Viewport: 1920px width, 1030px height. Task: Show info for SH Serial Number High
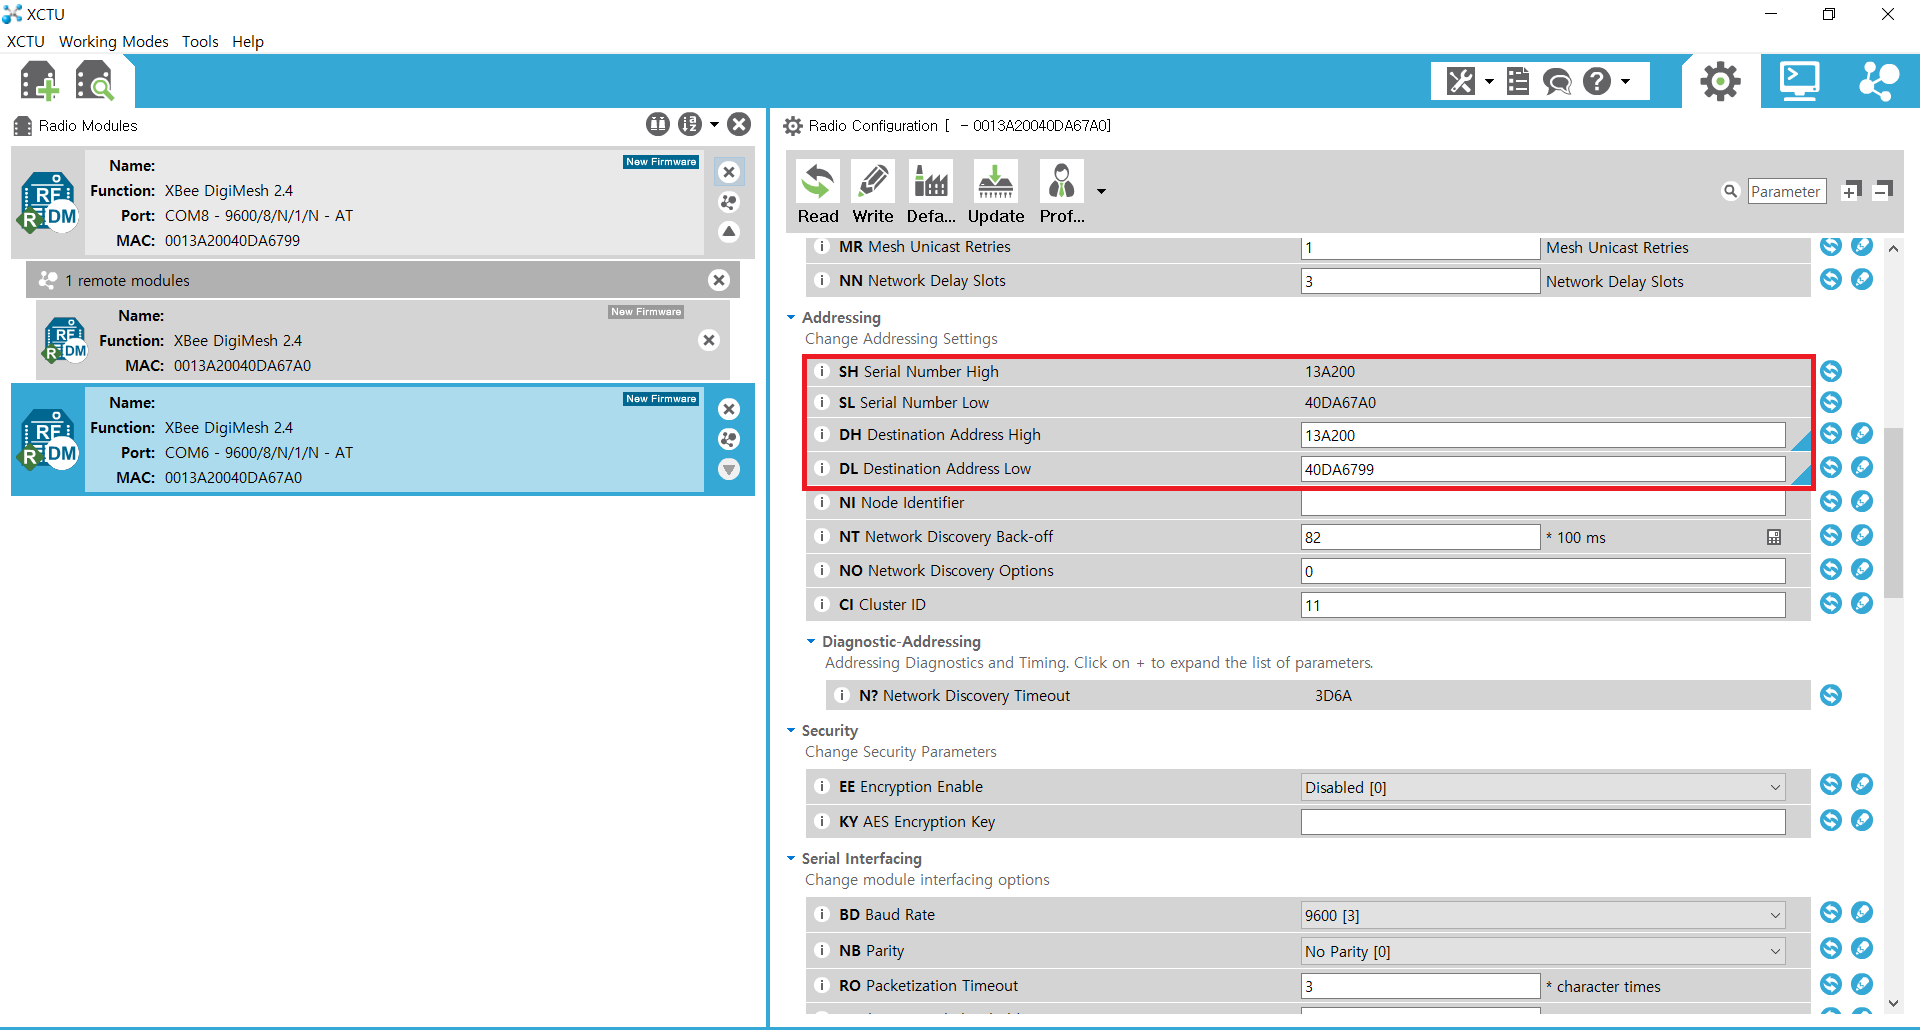pyautogui.click(x=822, y=371)
